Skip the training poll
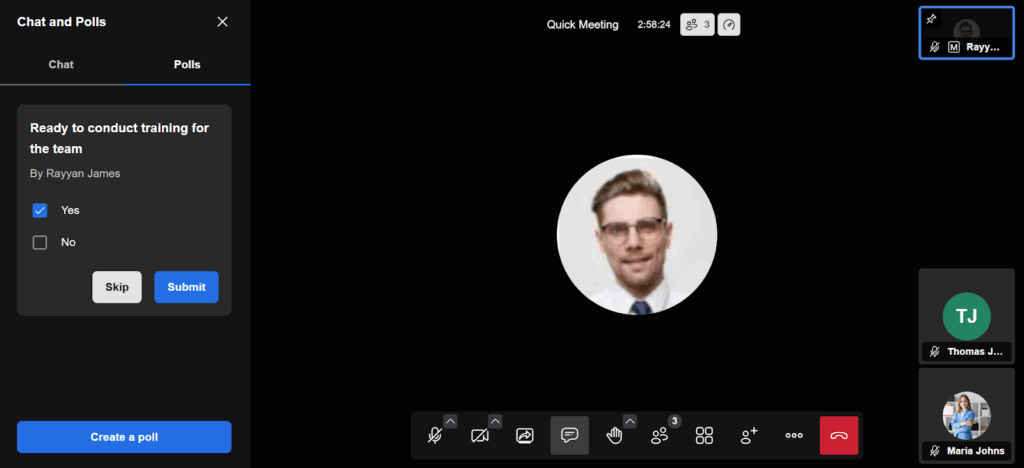The width and height of the screenshot is (1024, 468). (x=117, y=287)
